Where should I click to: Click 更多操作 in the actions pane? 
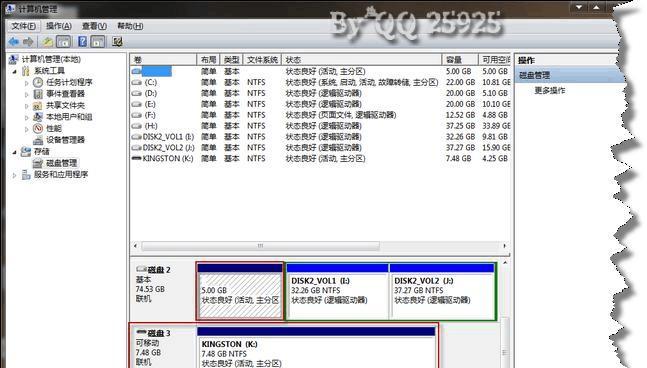(x=550, y=90)
